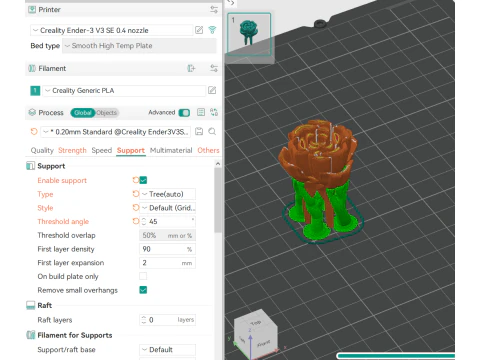Toggle the Advanced mode switch
This screenshot has height=360, width=480.
pos(184,113)
